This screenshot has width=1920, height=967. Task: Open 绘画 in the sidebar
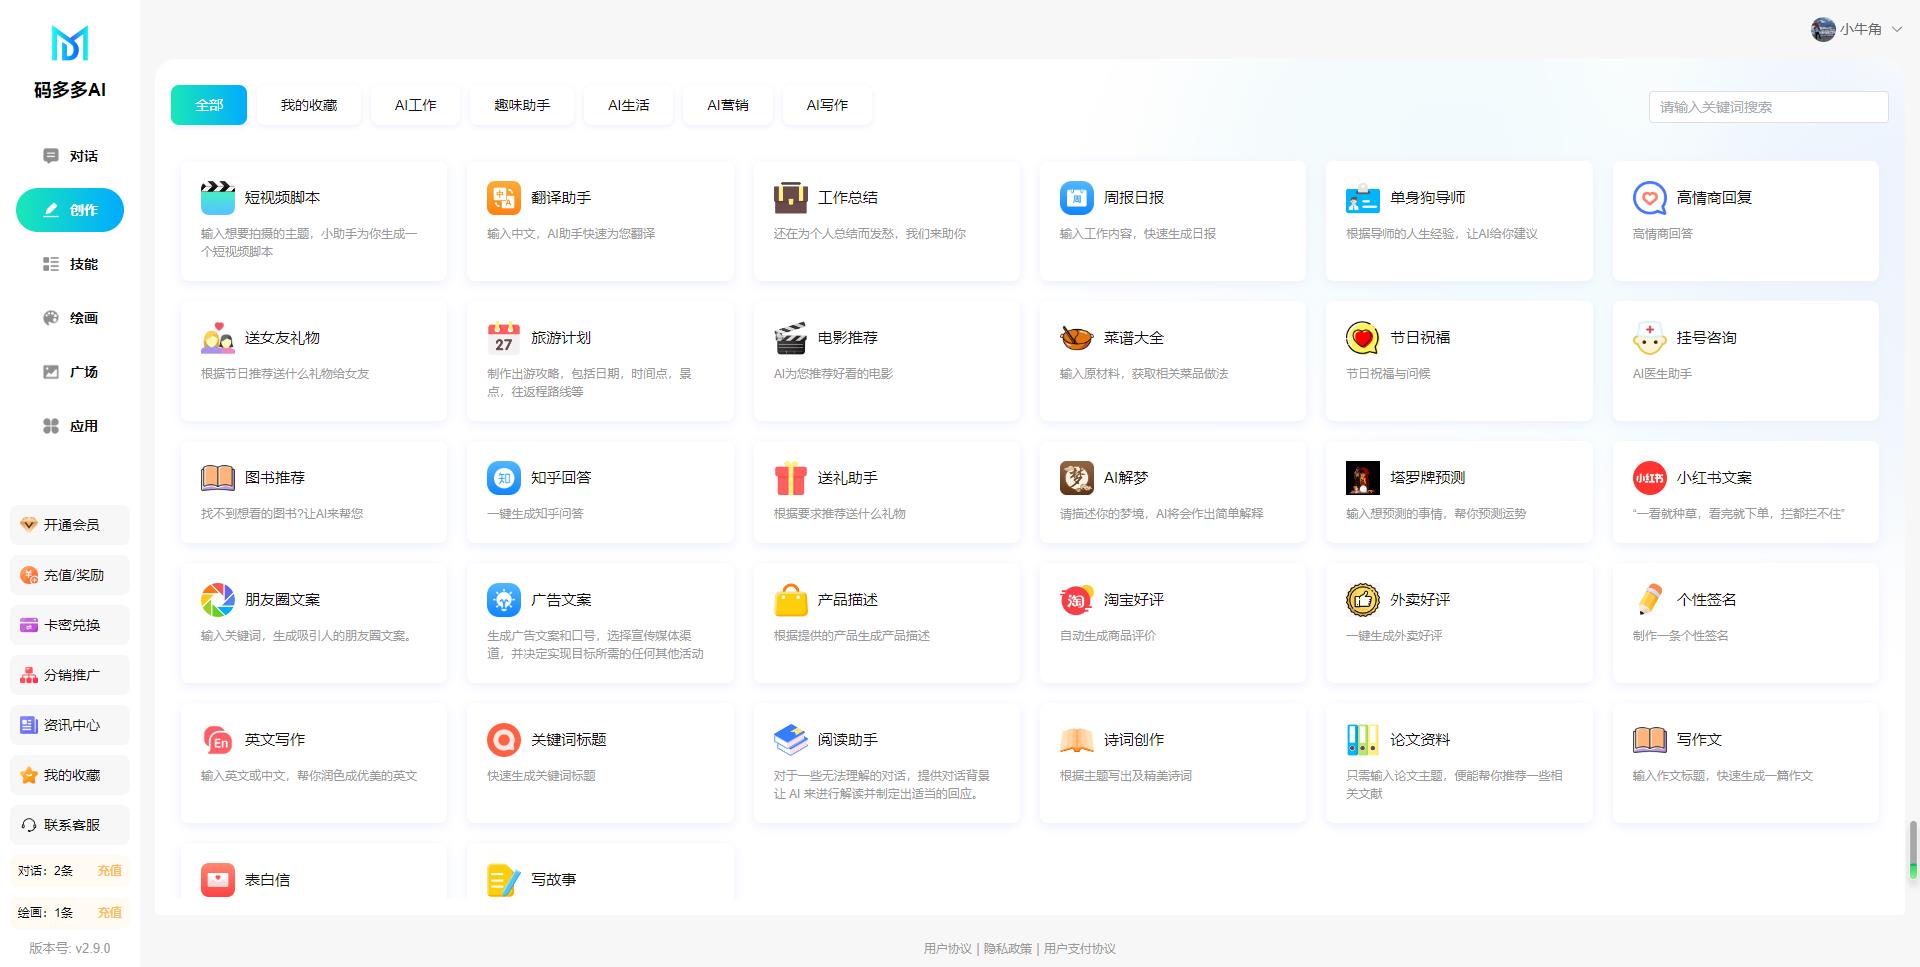coord(70,318)
